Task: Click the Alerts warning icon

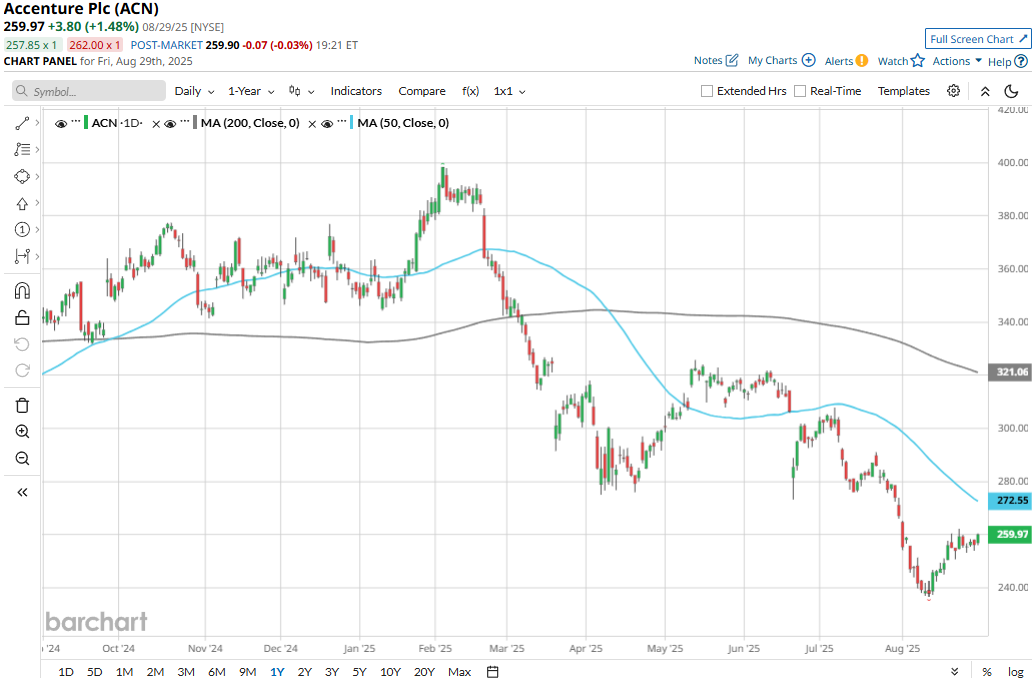Action: coord(862,61)
